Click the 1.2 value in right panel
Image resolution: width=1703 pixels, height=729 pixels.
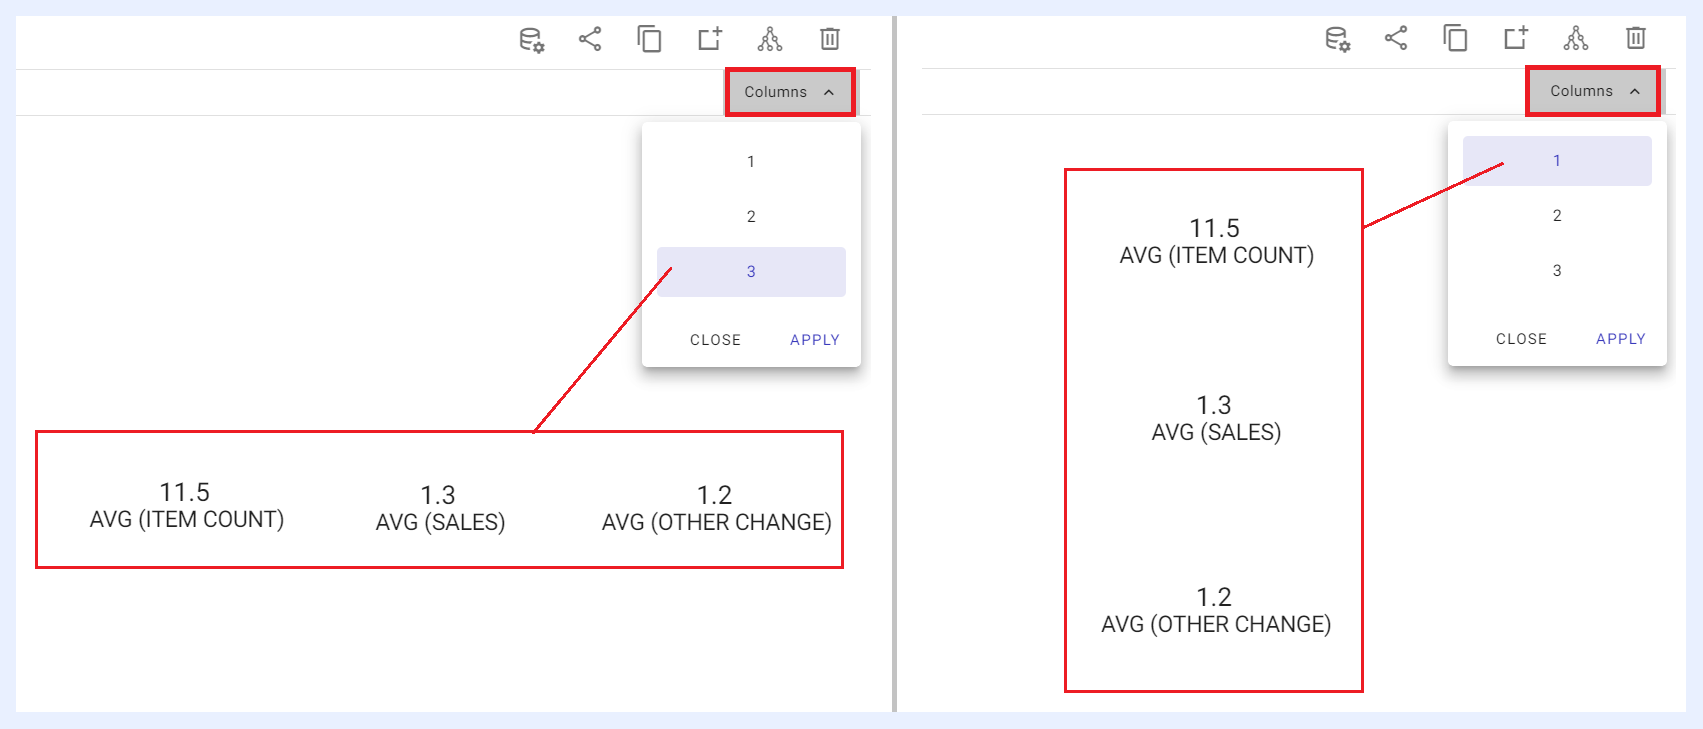[1214, 598]
